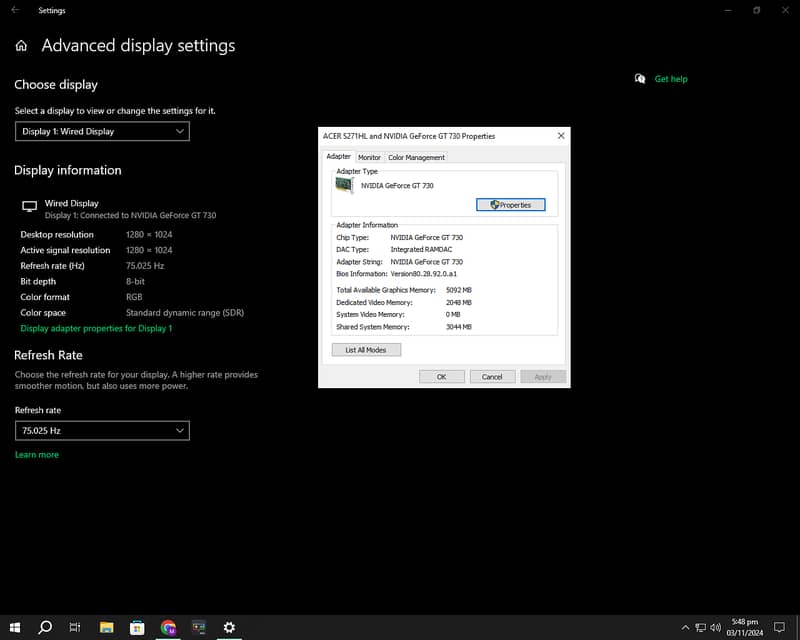The image size is (800, 640).
Task: Click the taskbar clock showing 5:48 pm
Action: tap(745, 627)
